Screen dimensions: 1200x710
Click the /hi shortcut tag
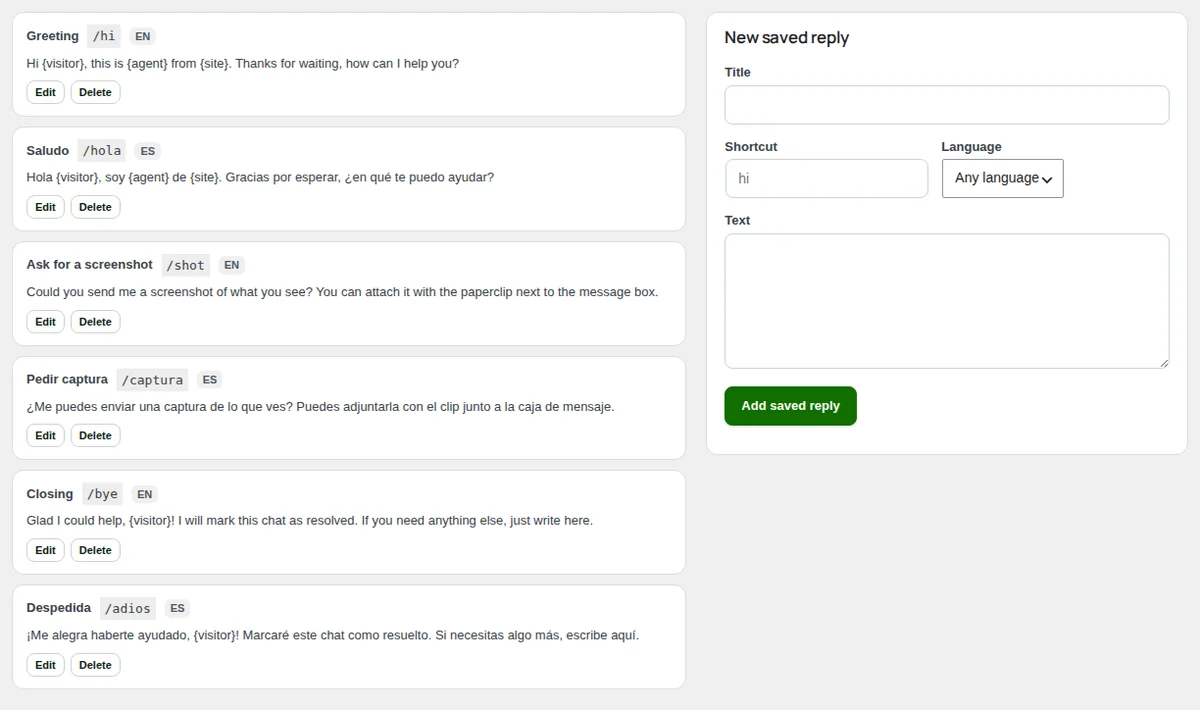(x=104, y=36)
